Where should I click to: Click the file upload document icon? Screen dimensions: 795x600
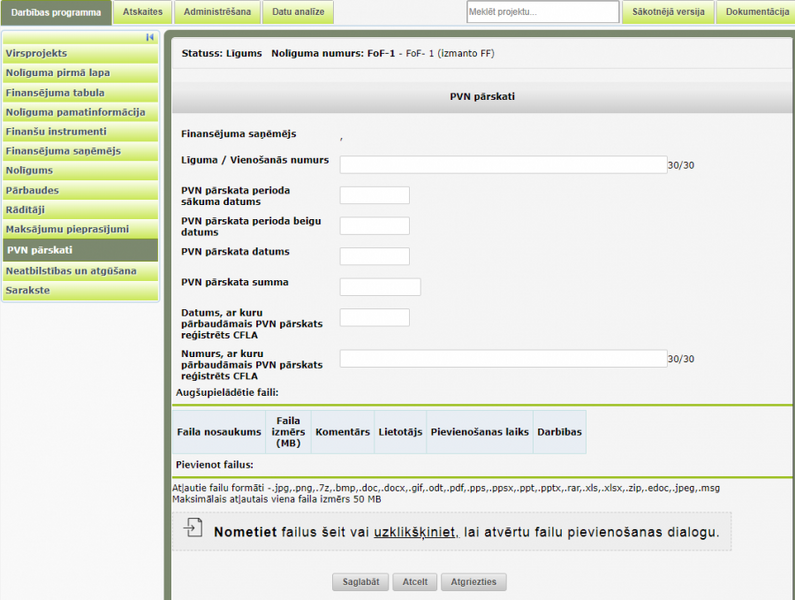point(193,528)
